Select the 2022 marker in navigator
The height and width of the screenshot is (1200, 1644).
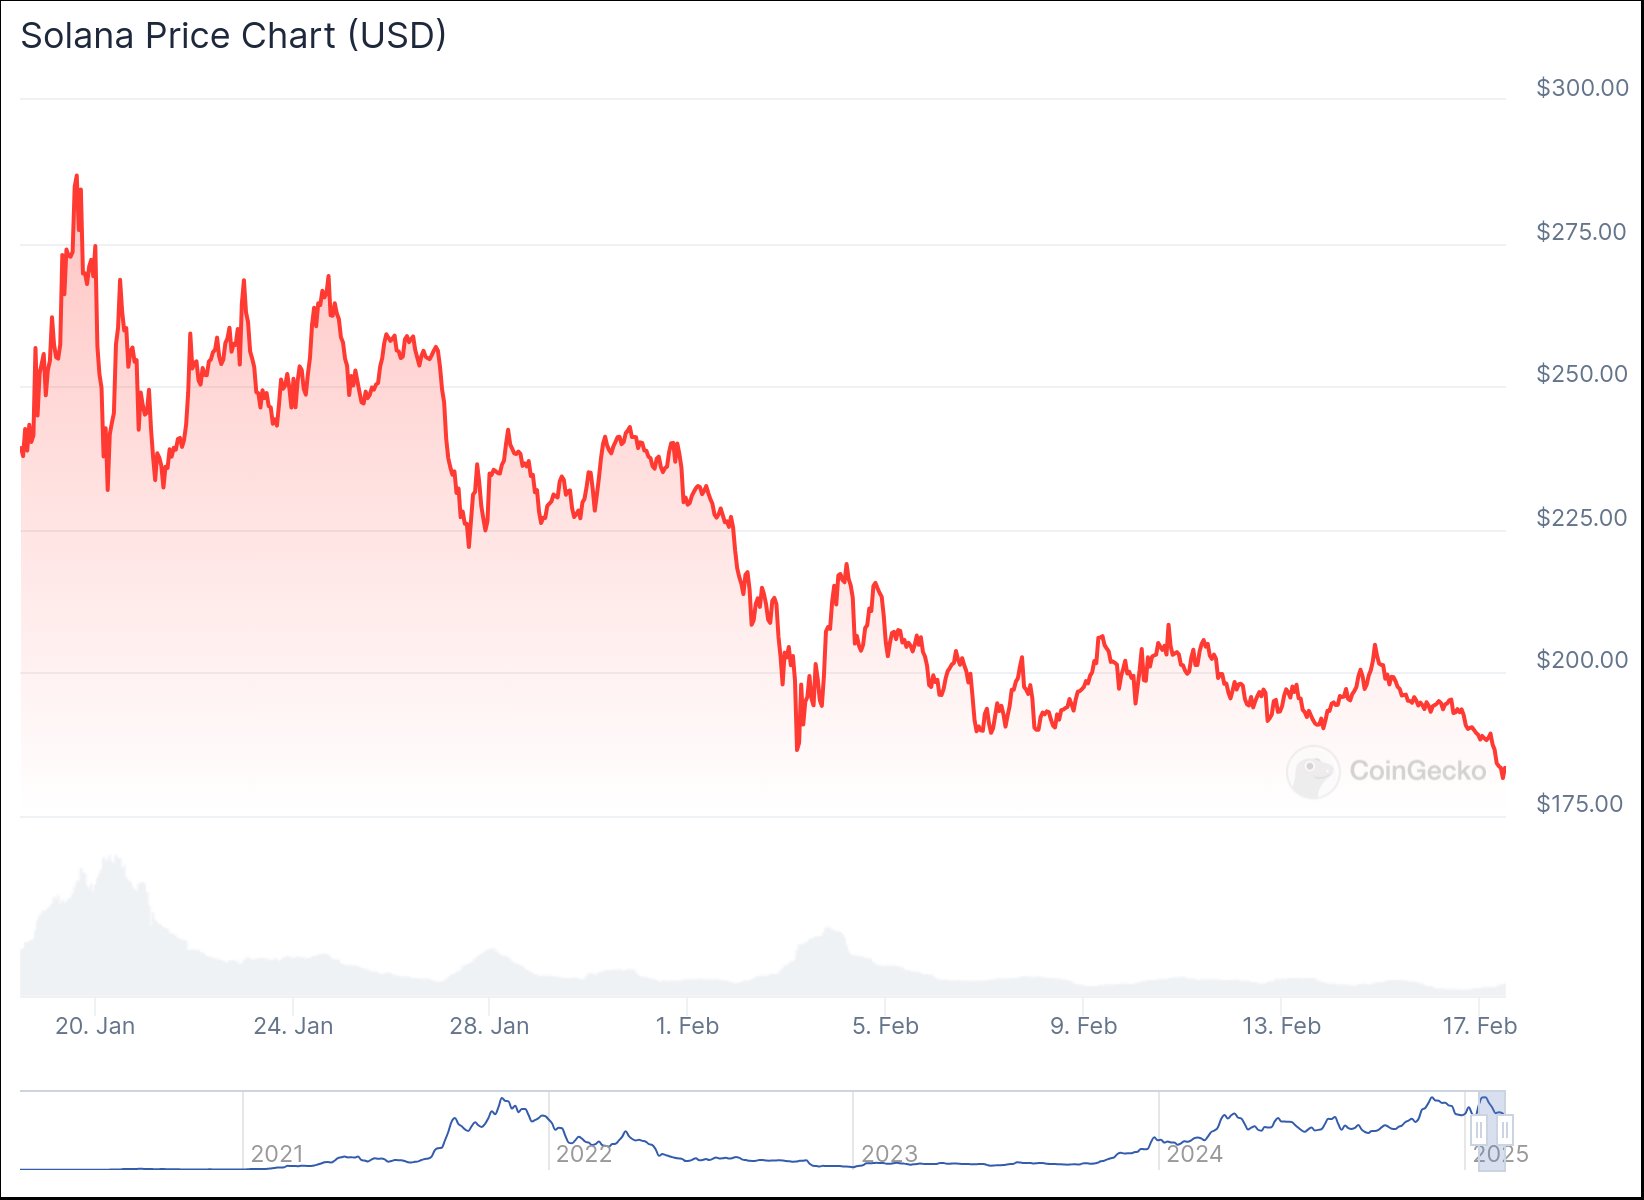(584, 1154)
